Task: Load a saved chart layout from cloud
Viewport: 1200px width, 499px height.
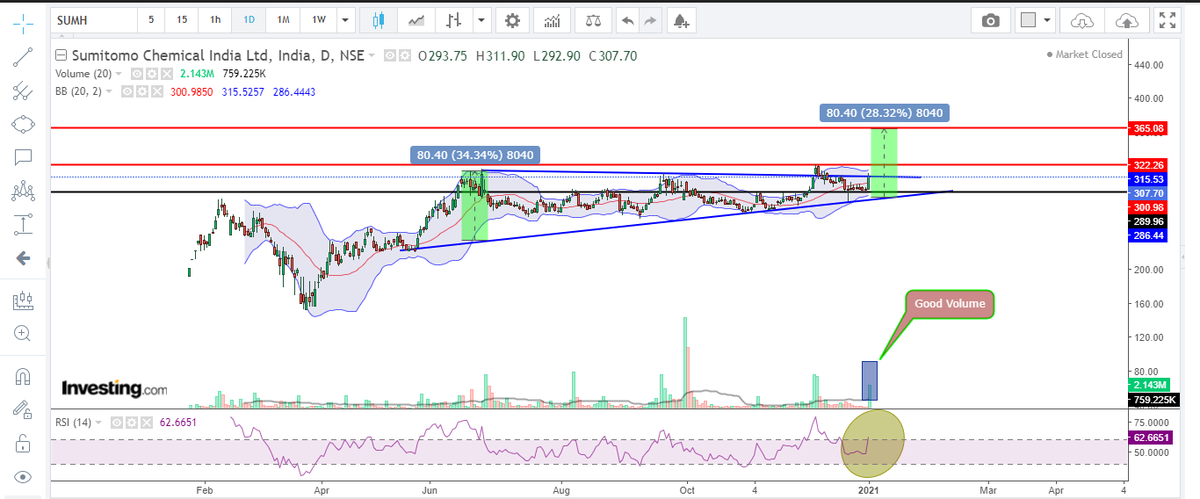Action: (1083, 20)
